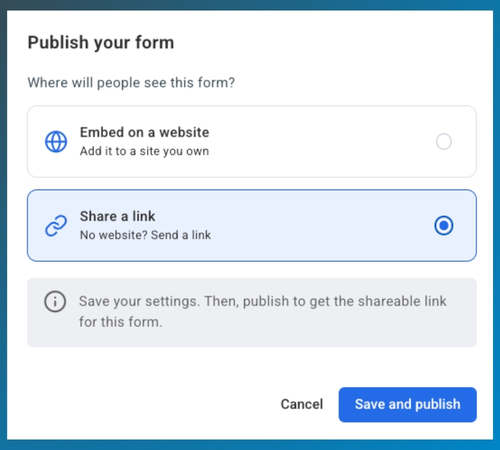Click "Where will people see this form?" text
500x450 pixels.
(131, 83)
